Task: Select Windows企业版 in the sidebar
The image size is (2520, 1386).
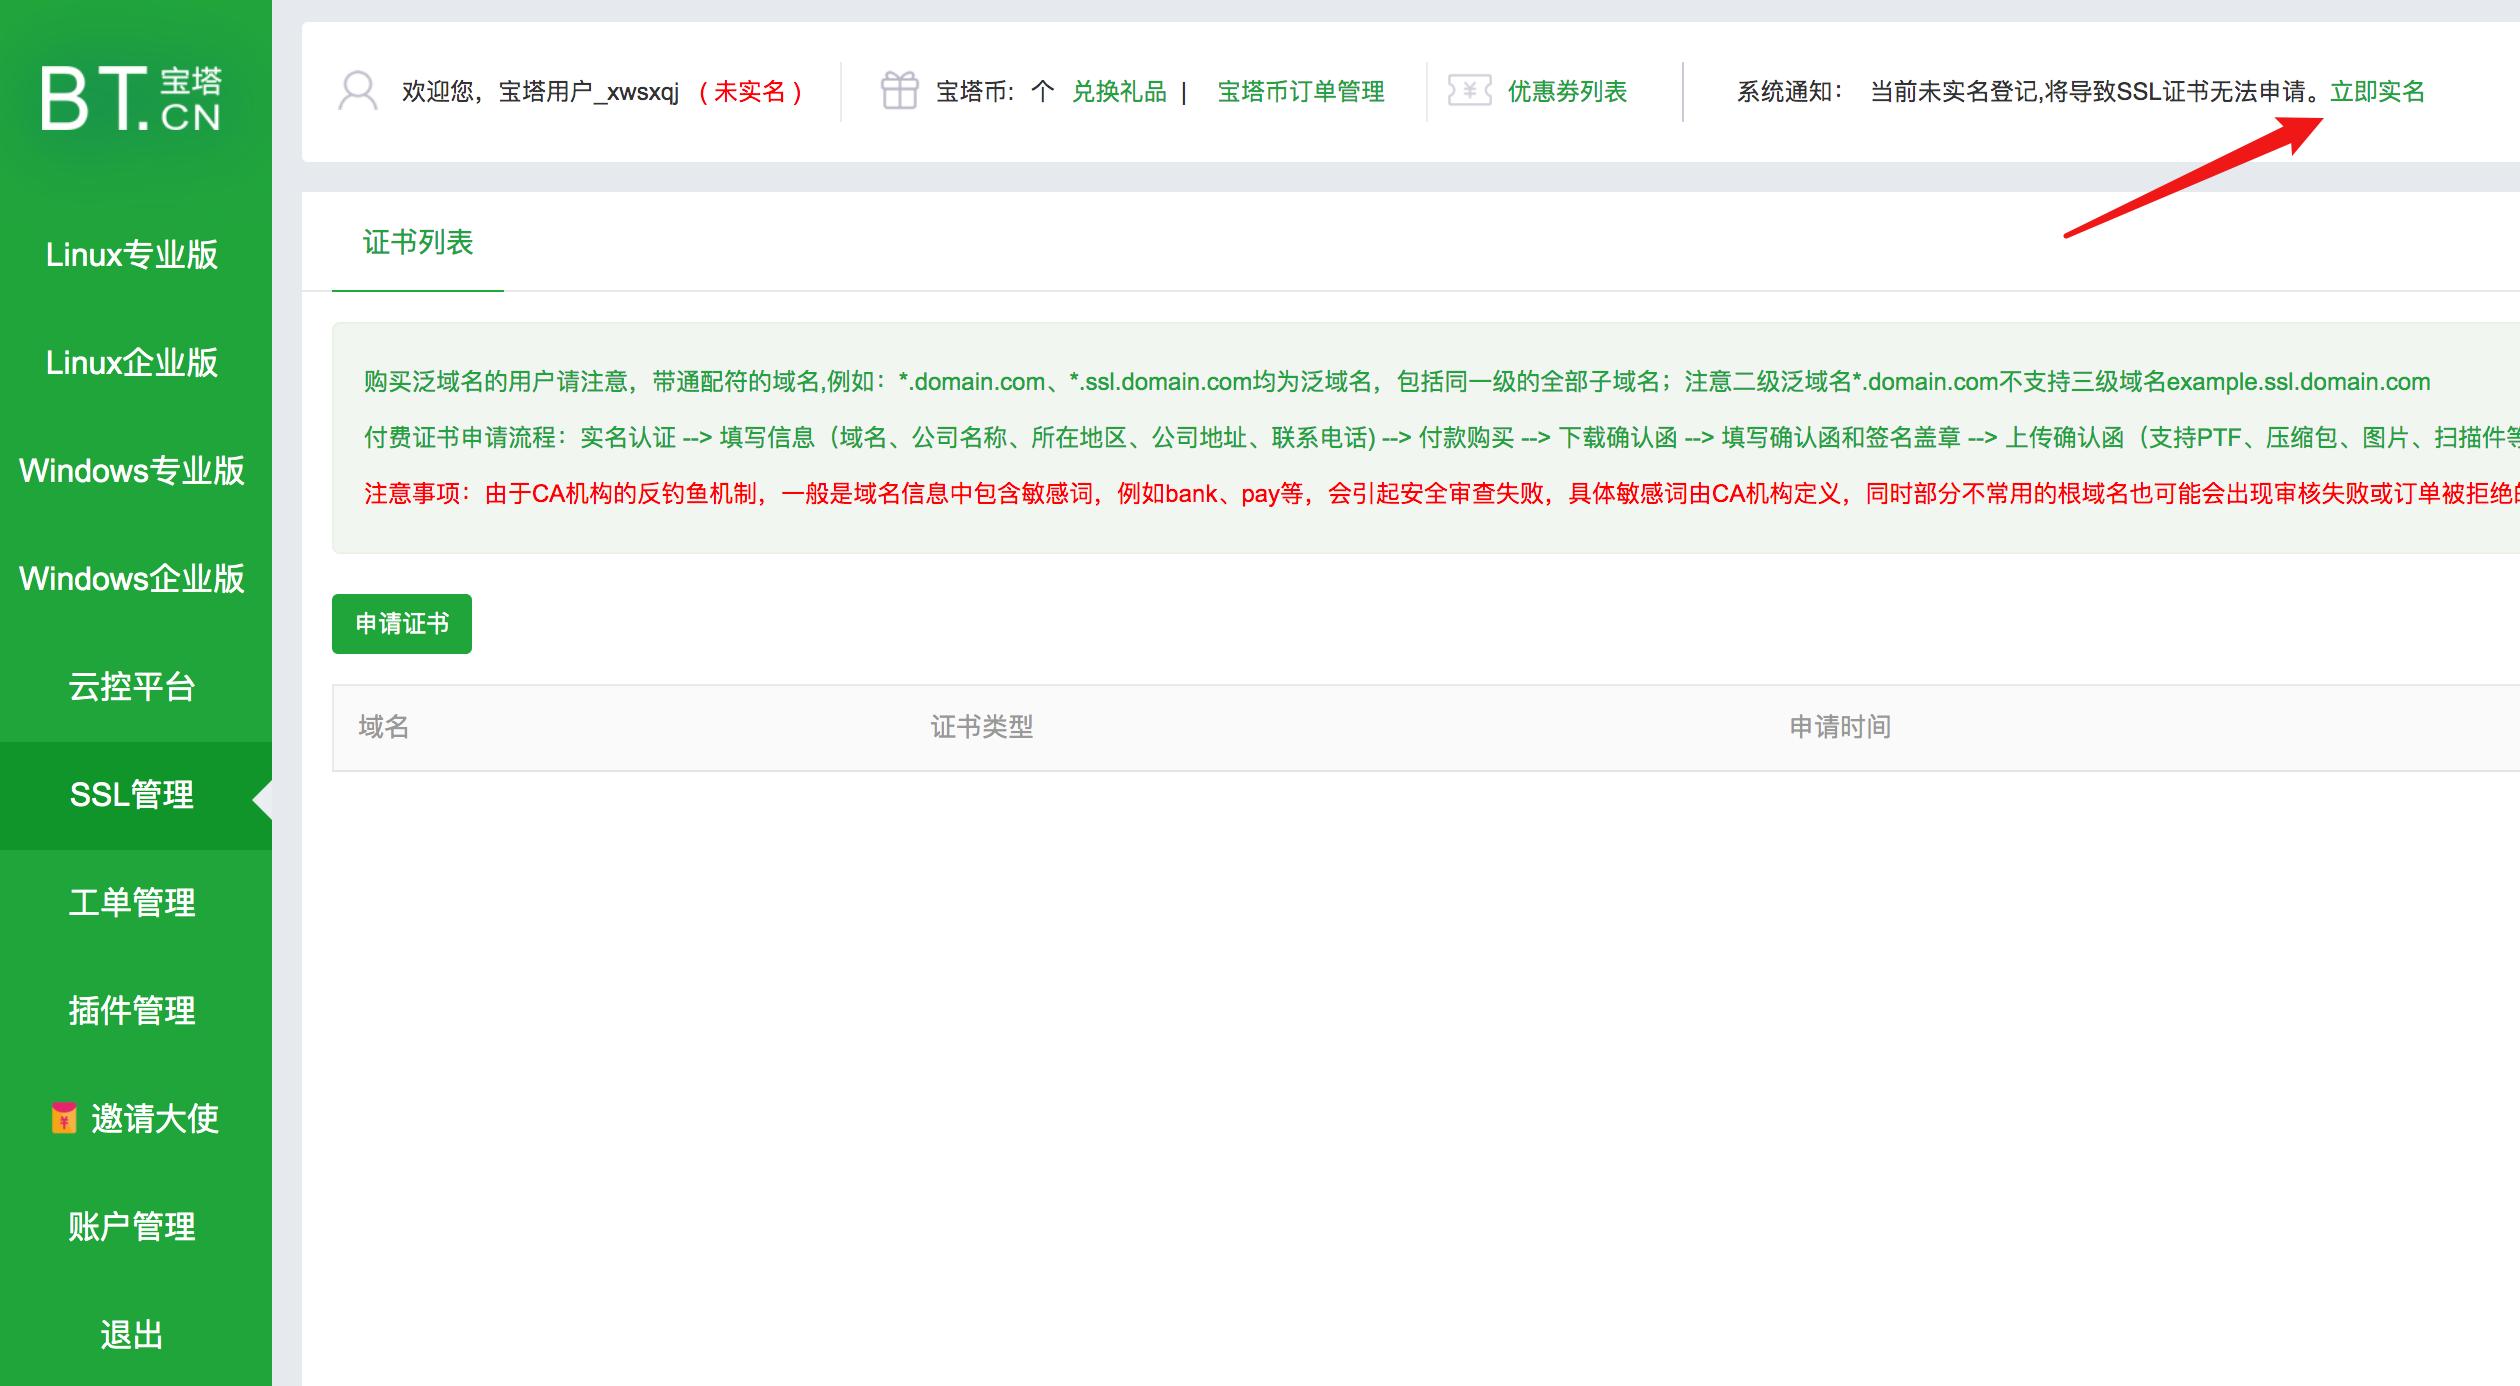Action: pyautogui.click(x=133, y=578)
